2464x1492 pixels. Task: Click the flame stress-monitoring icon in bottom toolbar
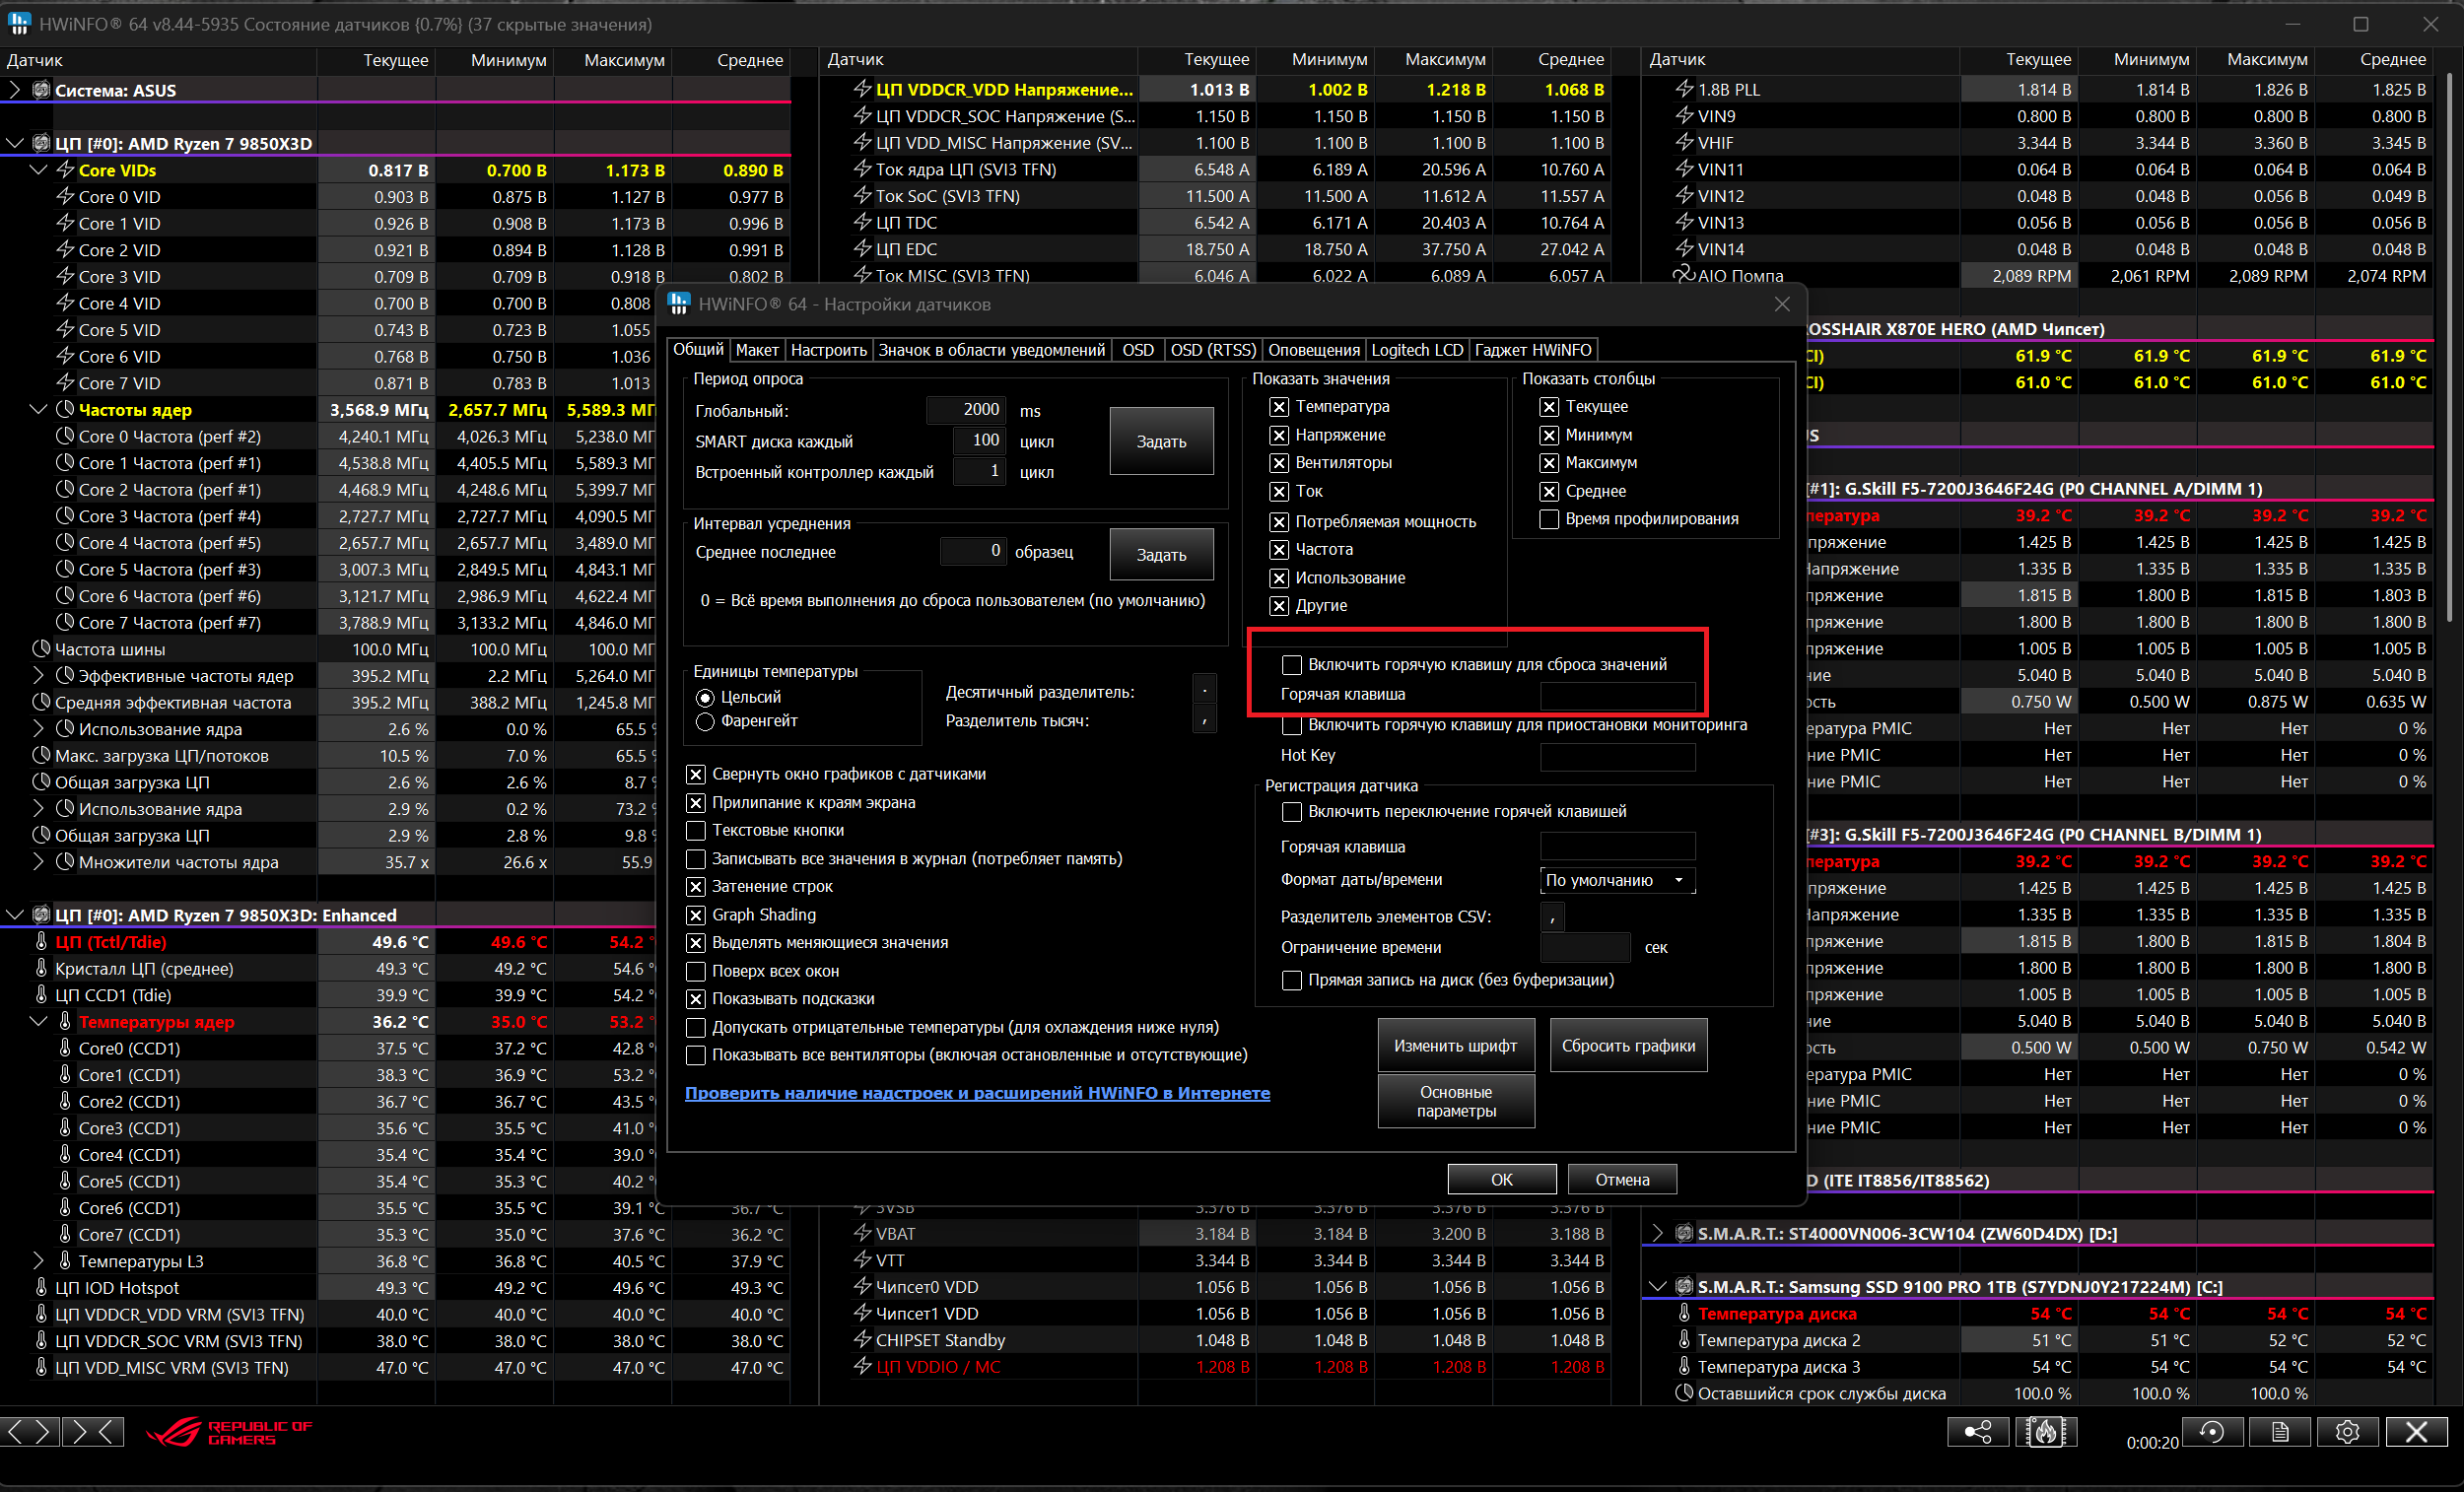[2045, 1432]
